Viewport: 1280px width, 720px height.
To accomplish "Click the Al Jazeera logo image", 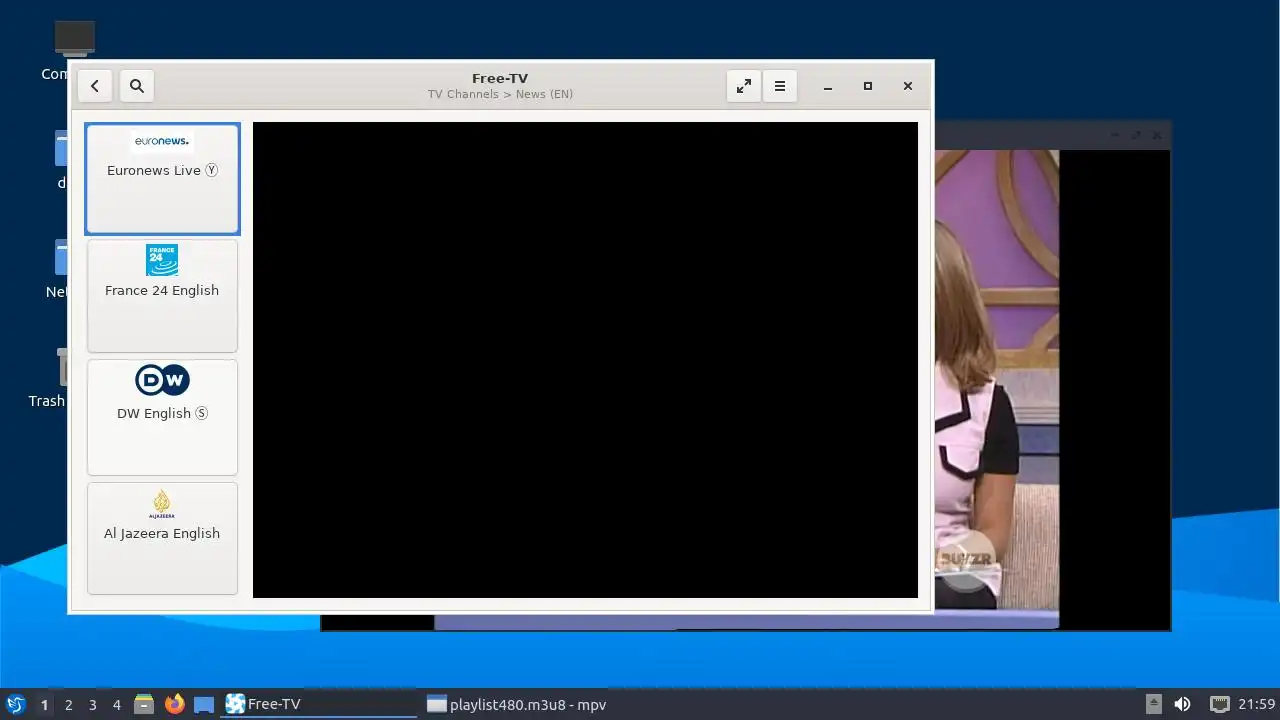I will tap(162, 504).
